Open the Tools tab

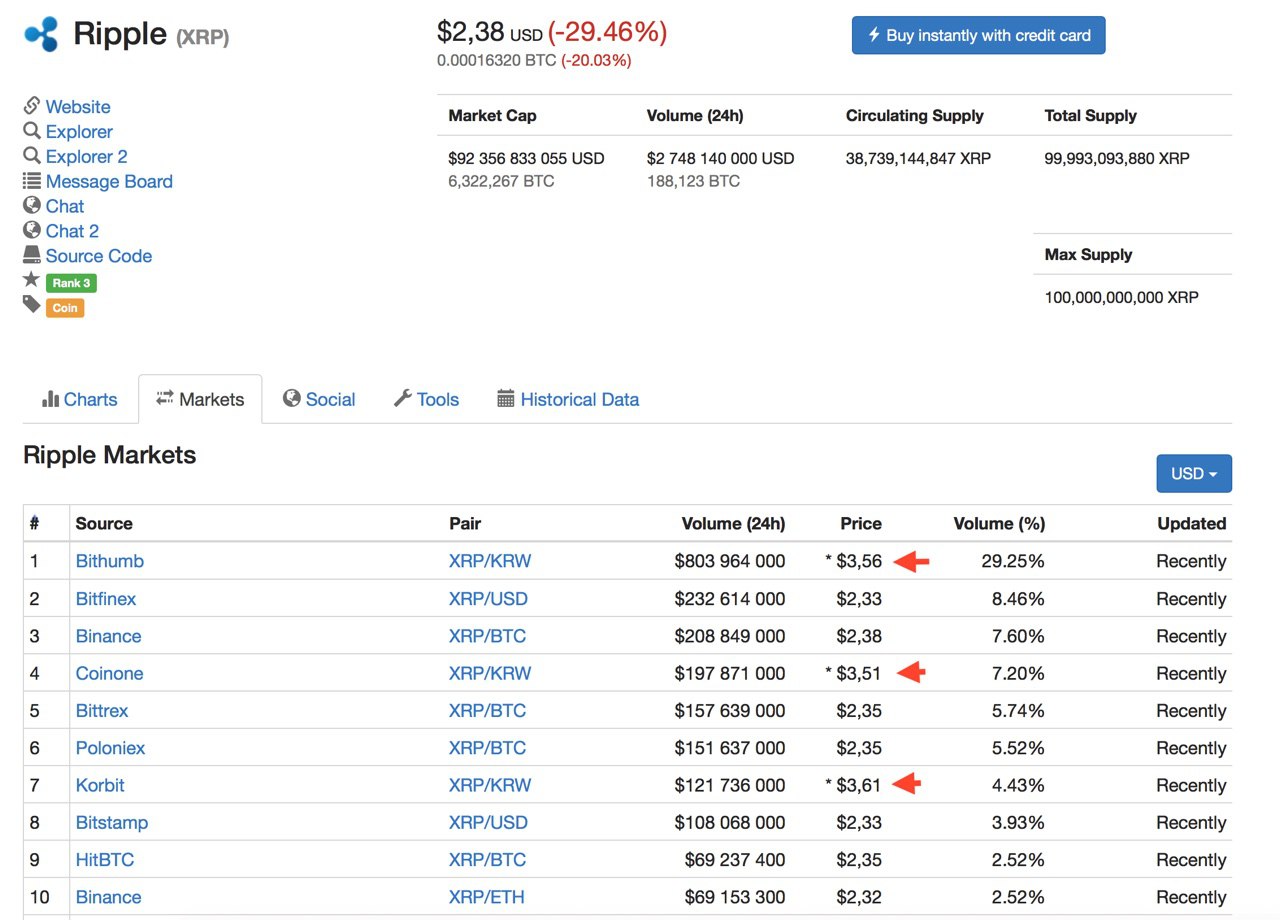tap(426, 399)
